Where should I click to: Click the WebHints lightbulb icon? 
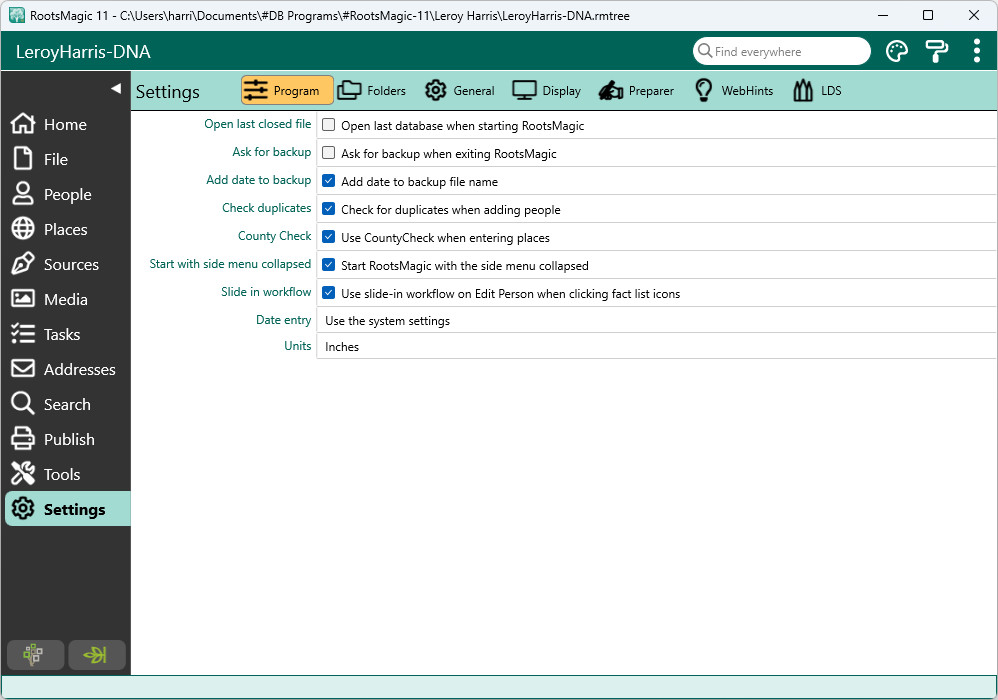point(703,90)
